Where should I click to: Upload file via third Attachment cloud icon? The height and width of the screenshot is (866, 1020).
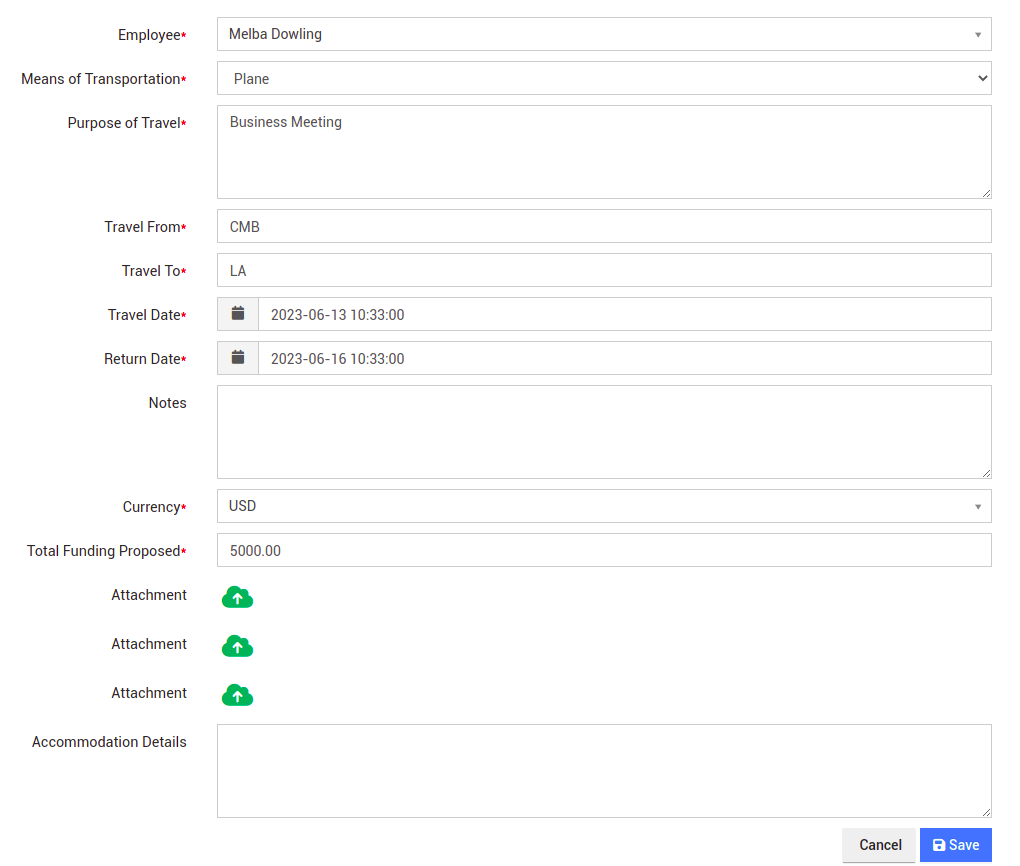tap(237, 695)
